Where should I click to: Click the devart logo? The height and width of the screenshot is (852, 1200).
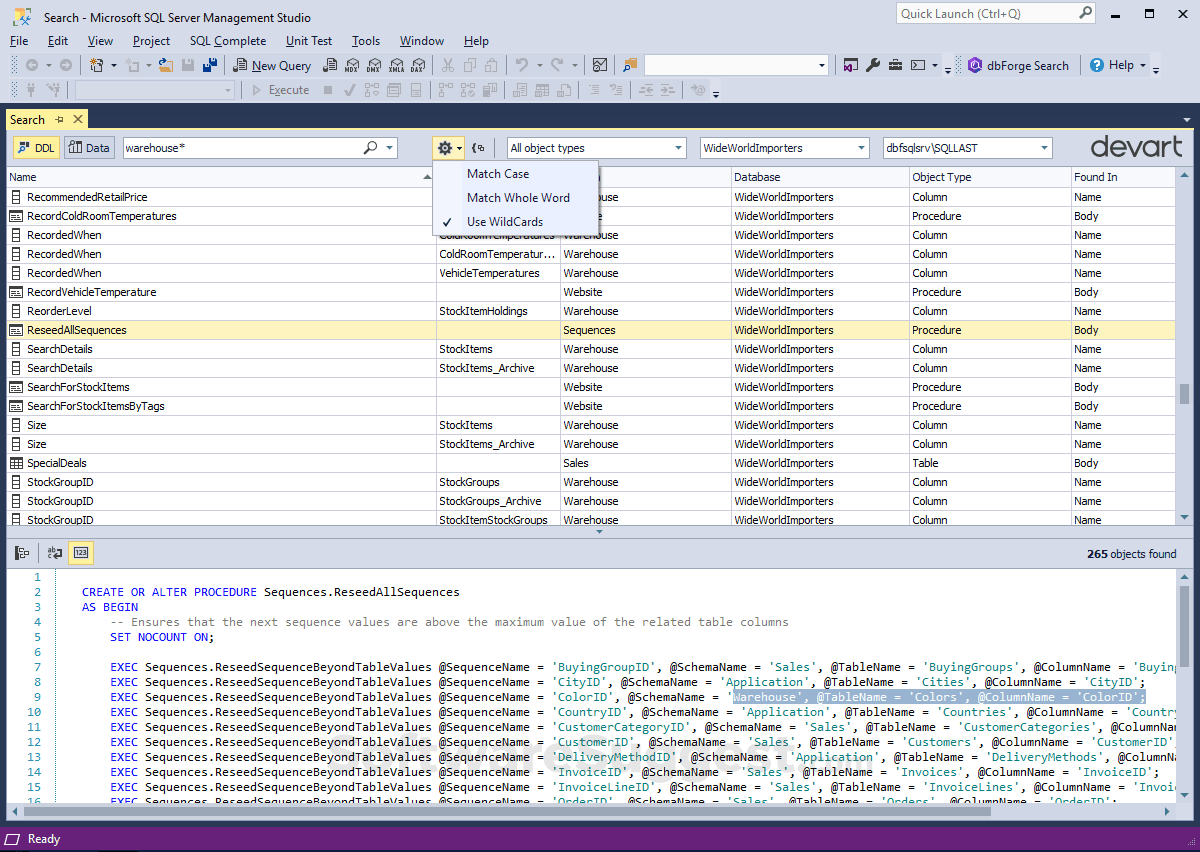pyautogui.click(x=1136, y=146)
